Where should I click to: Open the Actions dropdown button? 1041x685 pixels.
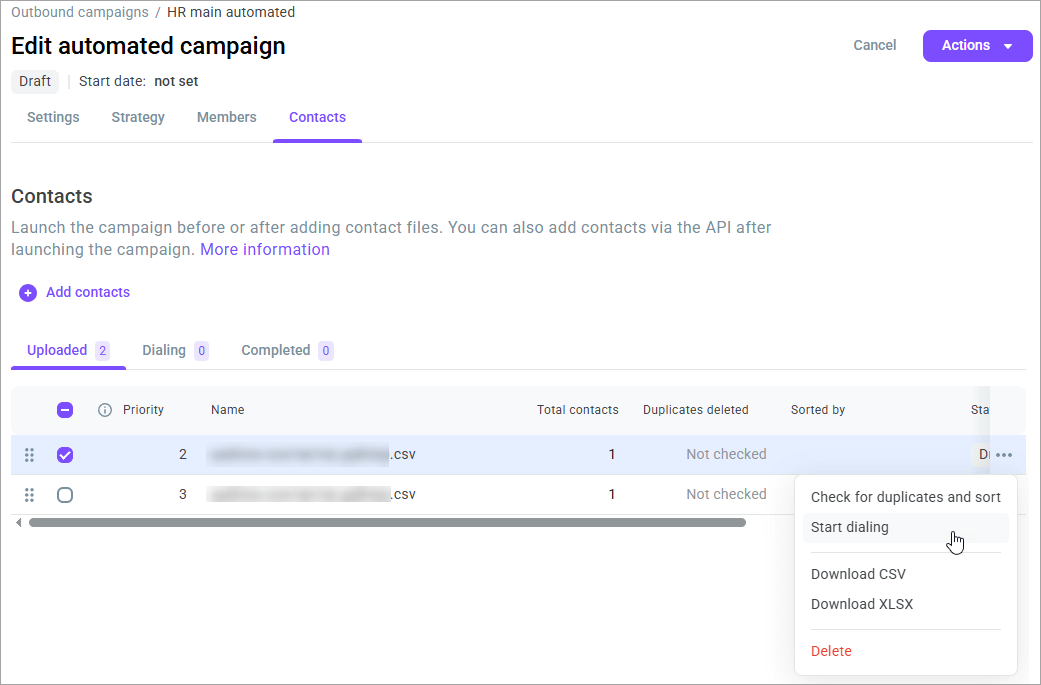tap(977, 46)
